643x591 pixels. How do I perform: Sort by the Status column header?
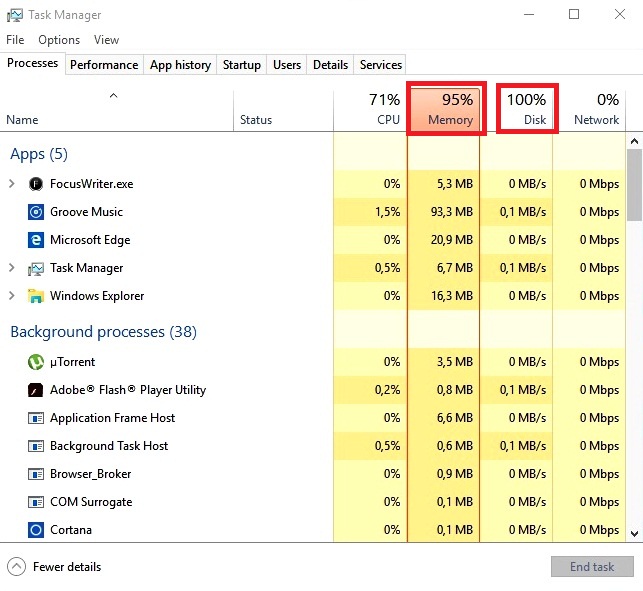(283, 111)
